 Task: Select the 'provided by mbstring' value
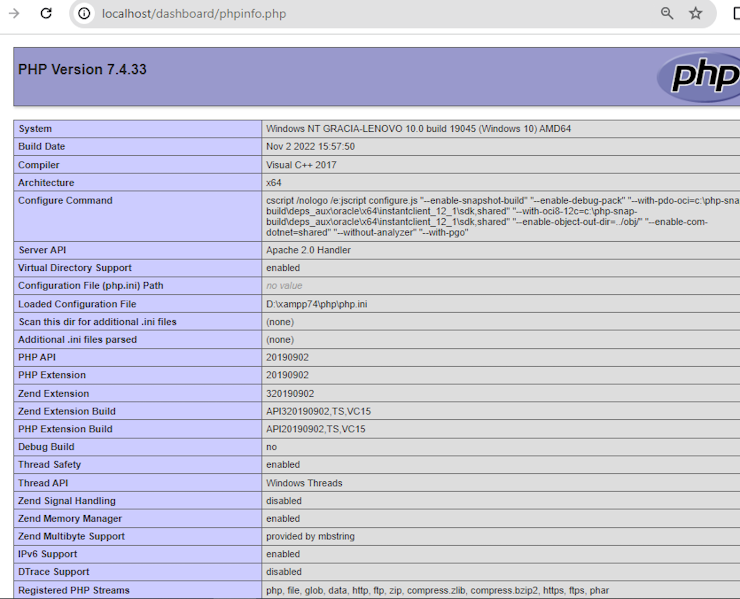[x=310, y=537]
